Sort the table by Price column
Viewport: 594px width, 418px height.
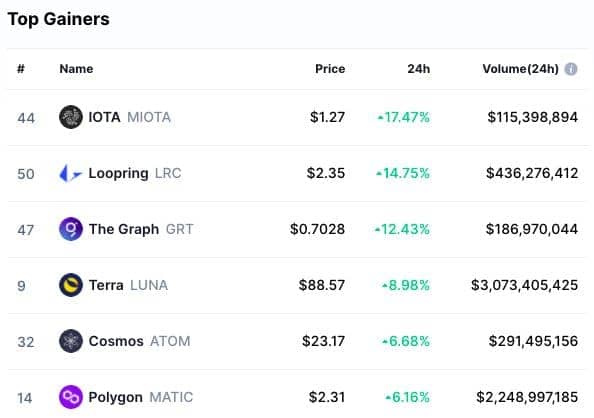coord(330,69)
